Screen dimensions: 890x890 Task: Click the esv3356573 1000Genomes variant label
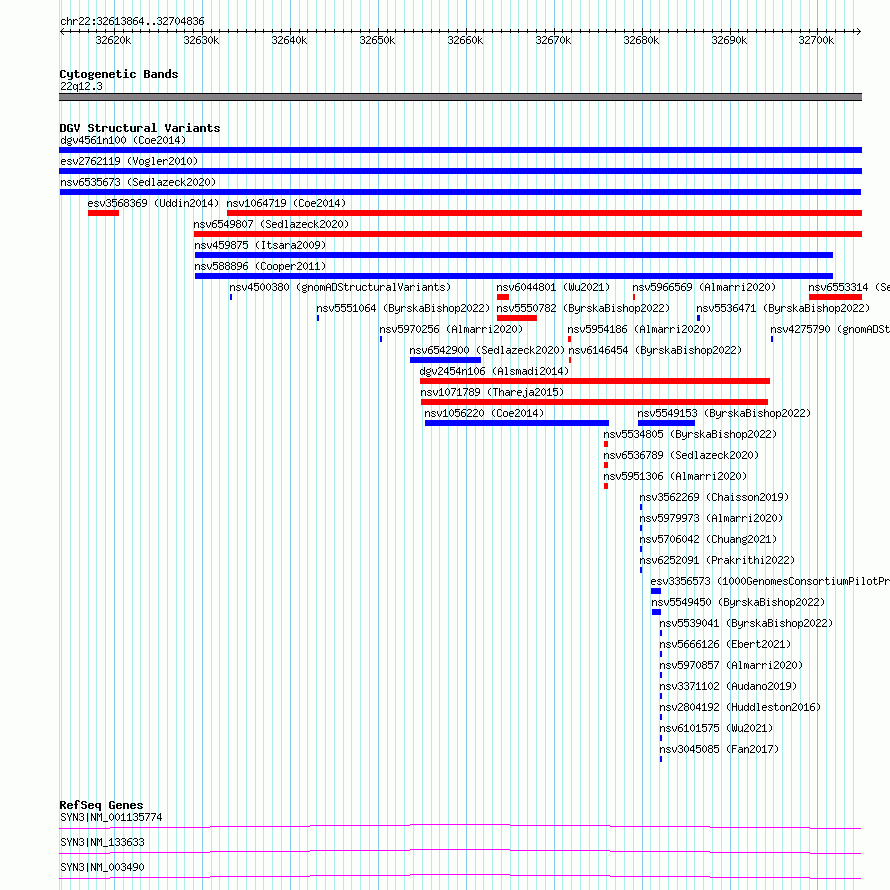click(x=770, y=581)
